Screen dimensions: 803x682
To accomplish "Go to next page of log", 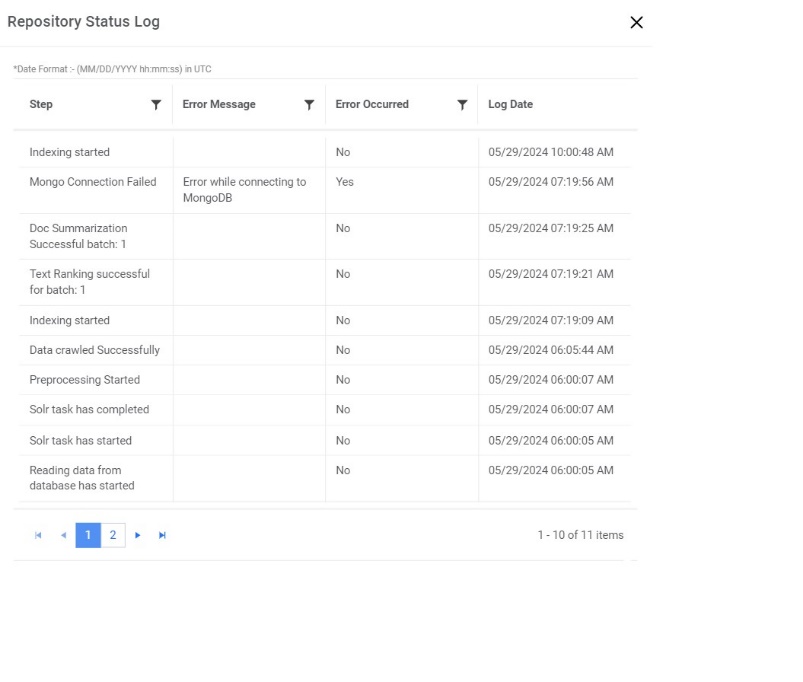I will [x=138, y=535].
